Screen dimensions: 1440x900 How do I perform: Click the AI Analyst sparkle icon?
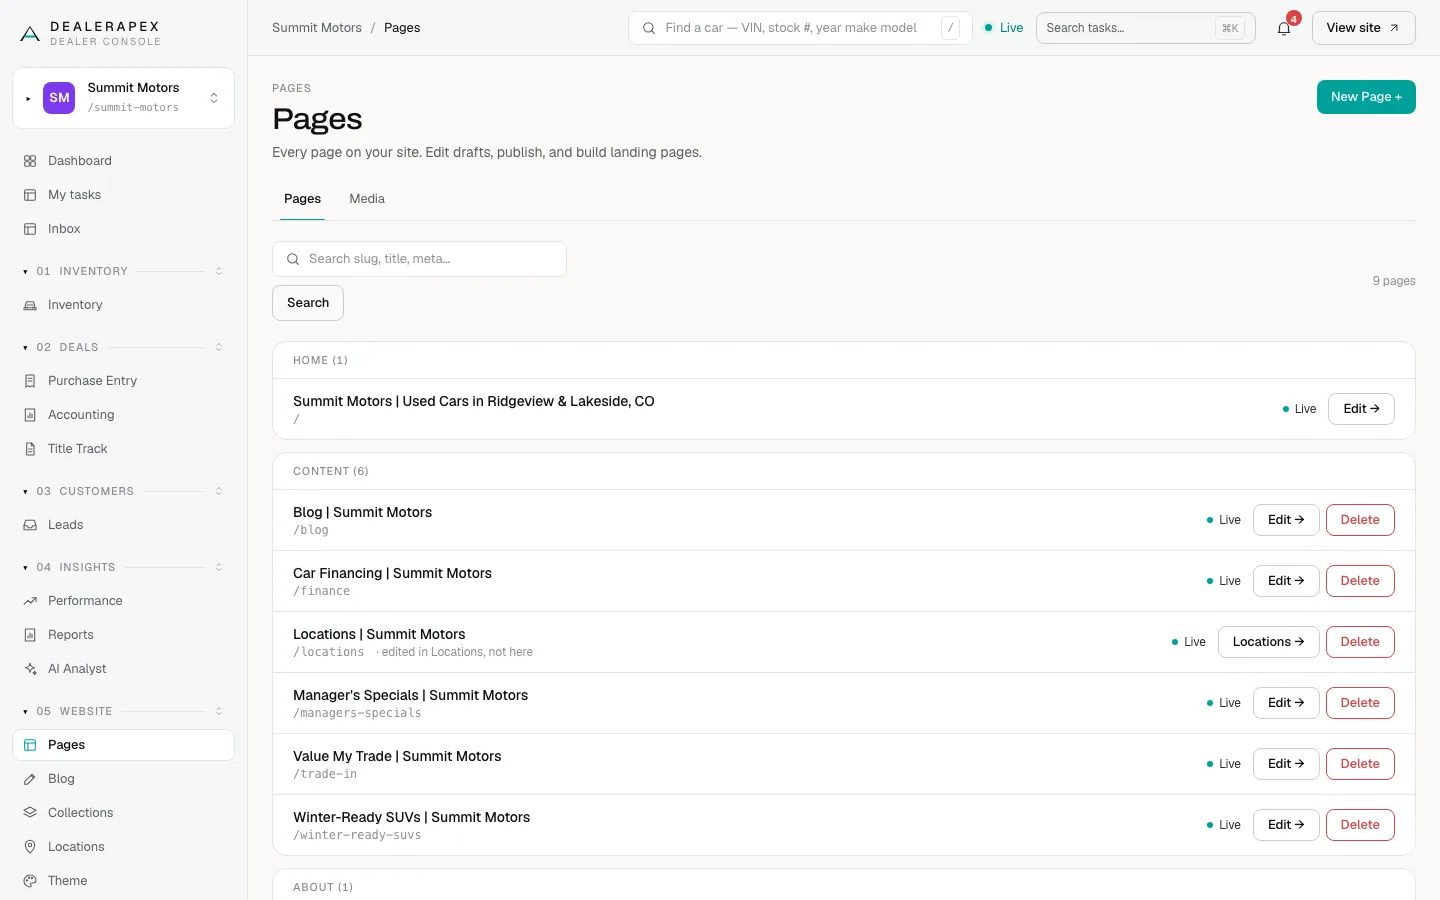click(30, 669)
